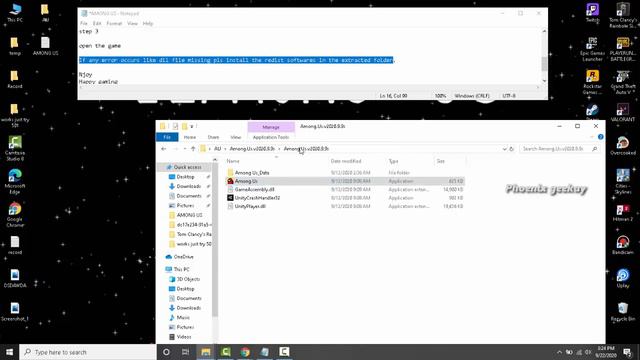The image size is (640, 360).
Task: Open Epic Games Launcher desktop shortcut
Action: [x=592, y=49]
